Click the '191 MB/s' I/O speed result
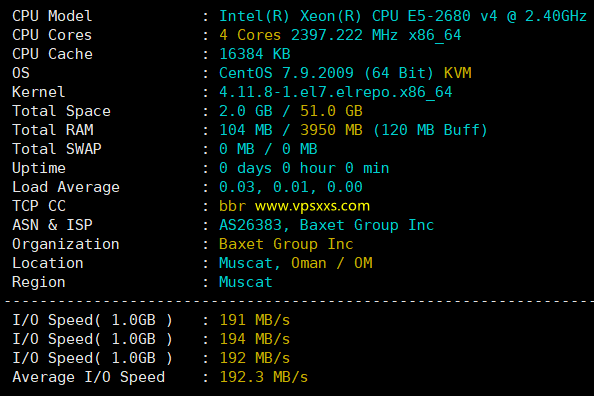The image size is (594, 396). click(255, 320)
